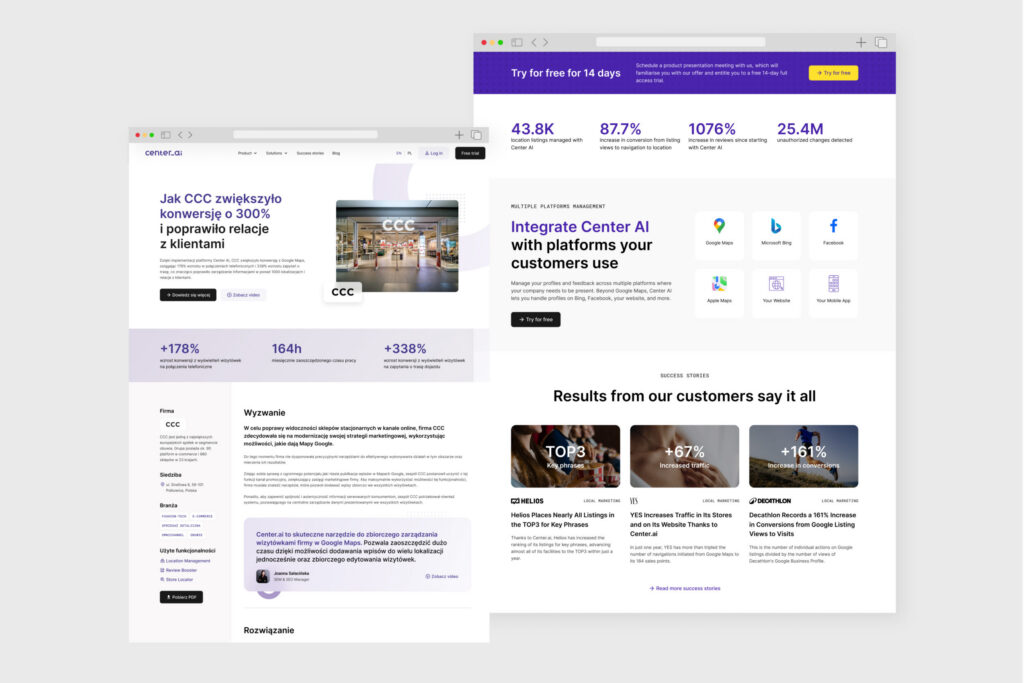Open the Location Management feature link

tap(185, 561)
